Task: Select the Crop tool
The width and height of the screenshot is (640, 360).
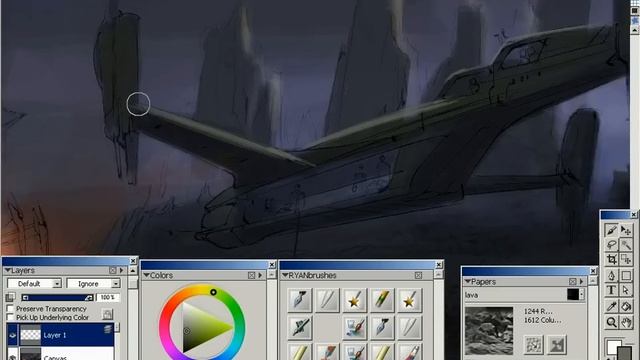Action: (611, 260)
